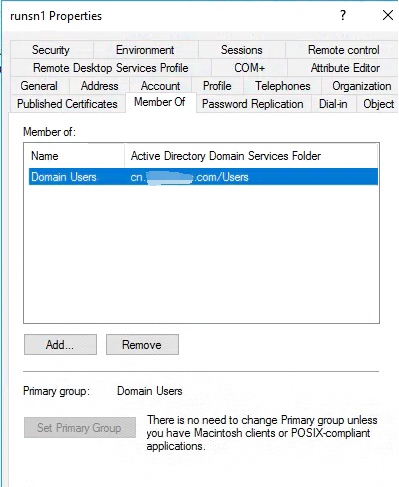The image size is (399, 487).
Task: Close the runsn1 Properties dialog
Action: [388, 15]
